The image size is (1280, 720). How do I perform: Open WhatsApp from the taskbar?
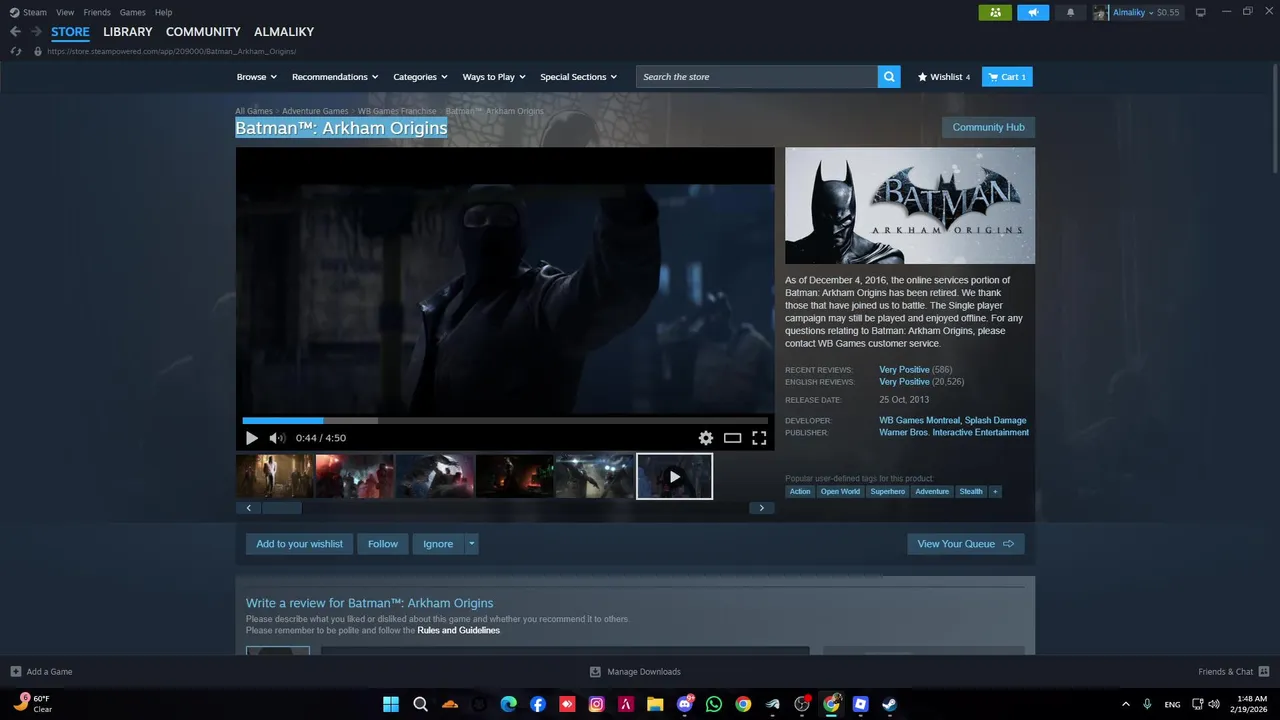[714, 704]
